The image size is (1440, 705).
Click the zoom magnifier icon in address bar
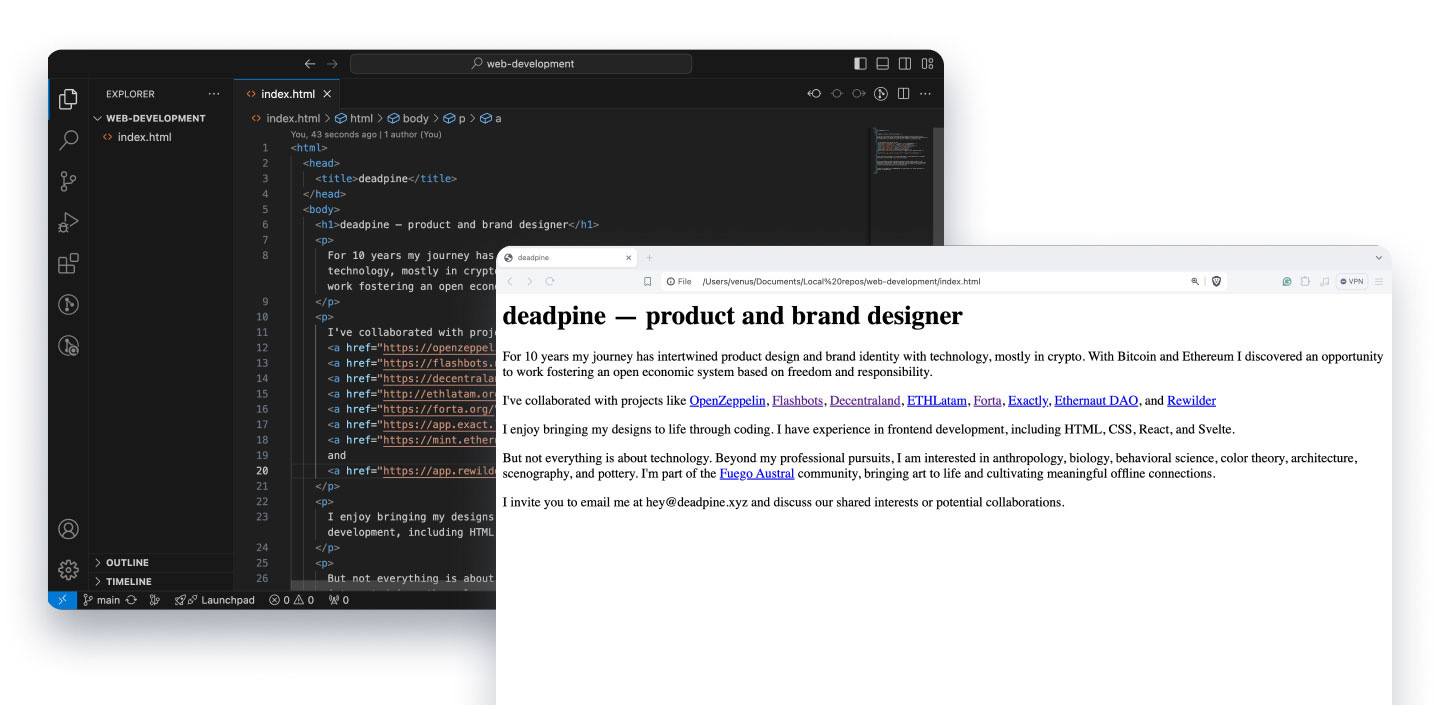(x=1195, y=282)
